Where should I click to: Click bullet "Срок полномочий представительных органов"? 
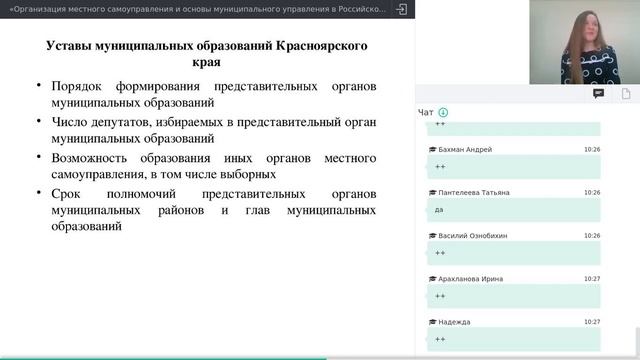tap(214, 210)
